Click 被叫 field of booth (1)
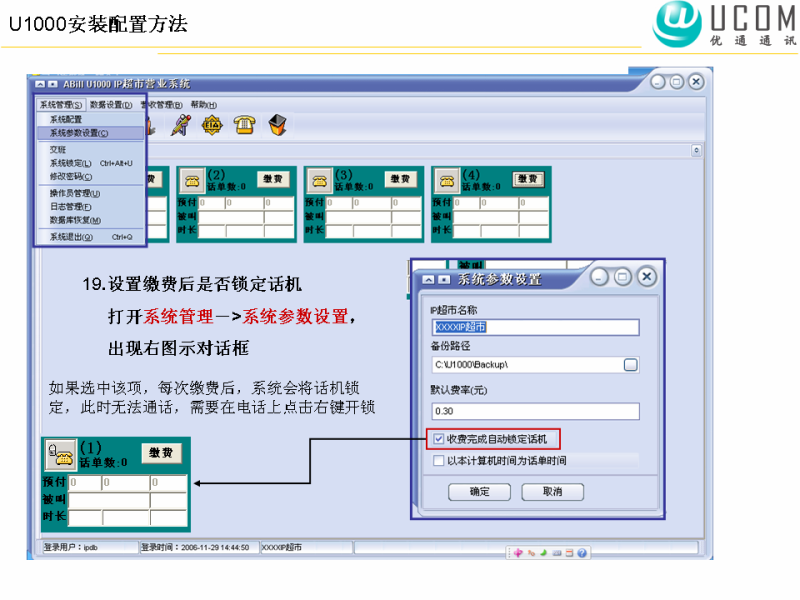The image size is (800, 600). point(109,500)
